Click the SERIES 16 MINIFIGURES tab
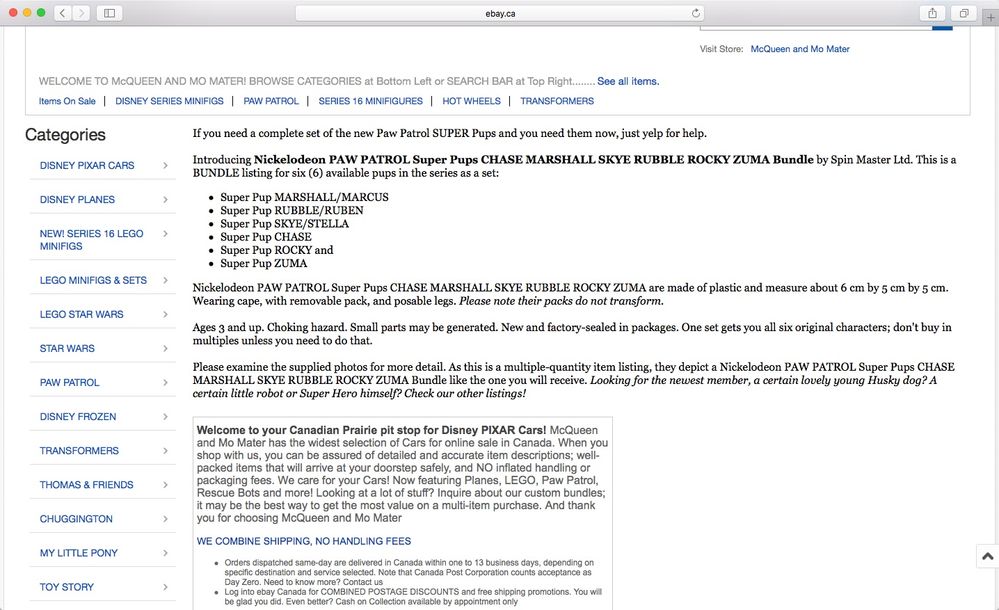 pos(372,101)
